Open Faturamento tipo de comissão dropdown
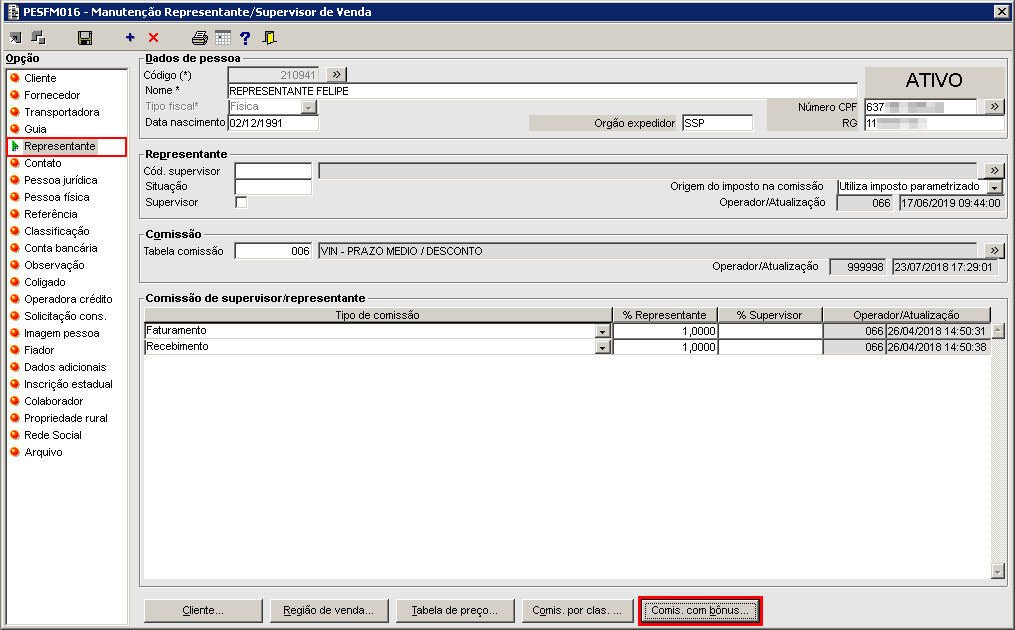1015x630 pixels. click(603, 332)
